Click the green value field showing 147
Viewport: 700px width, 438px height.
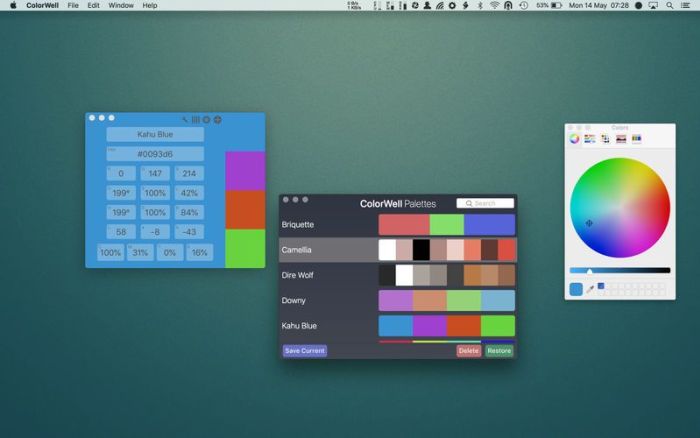coord(155,173)
